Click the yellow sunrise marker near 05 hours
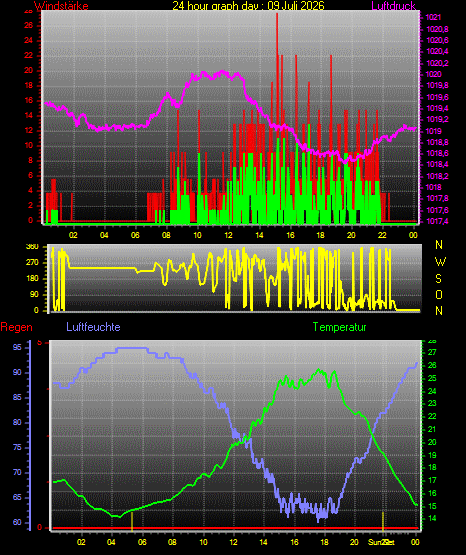The width and height of the screenshot is (466, 555). [x=132, y=521]
